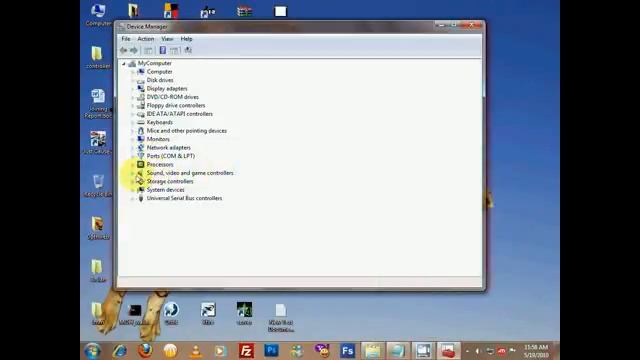640x360 pixels.
Task: Open FileZilla from the taskbar
Action: (x=246, y=351)
